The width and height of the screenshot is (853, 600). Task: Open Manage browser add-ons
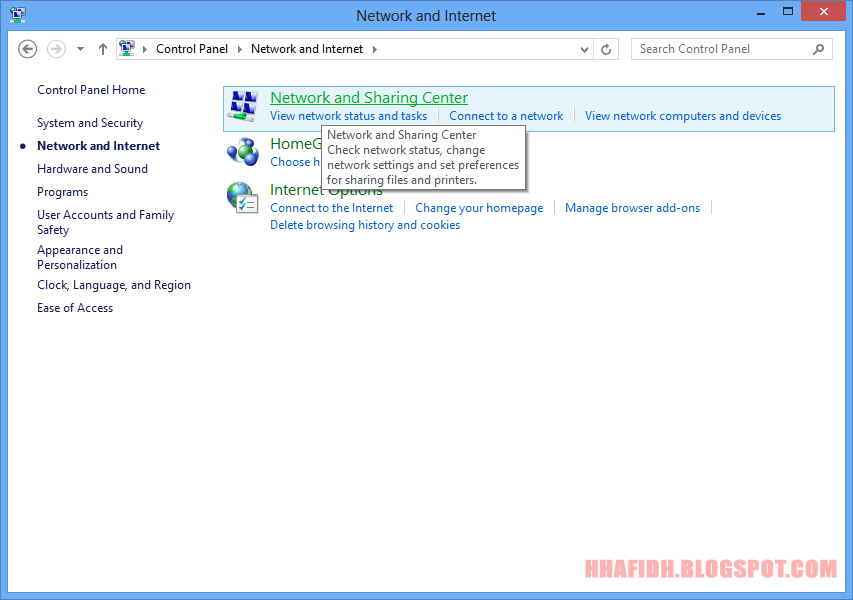pos(632,207)
